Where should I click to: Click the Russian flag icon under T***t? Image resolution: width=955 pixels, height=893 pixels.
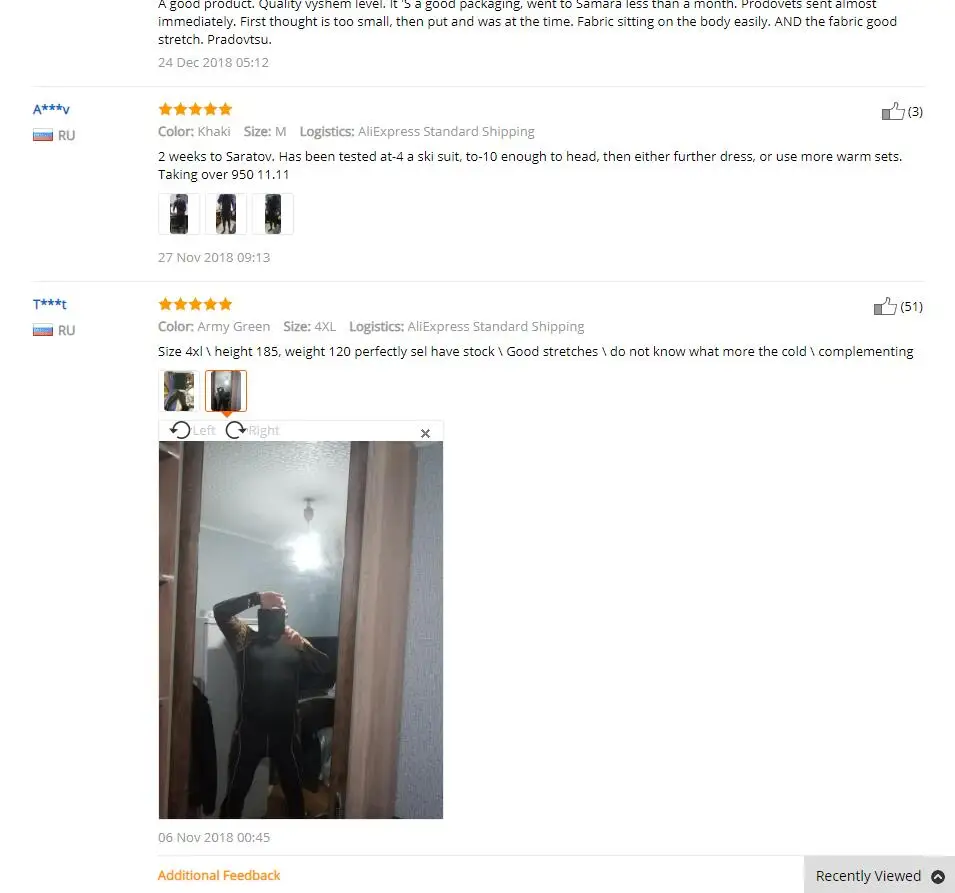[x=43, y=330]
